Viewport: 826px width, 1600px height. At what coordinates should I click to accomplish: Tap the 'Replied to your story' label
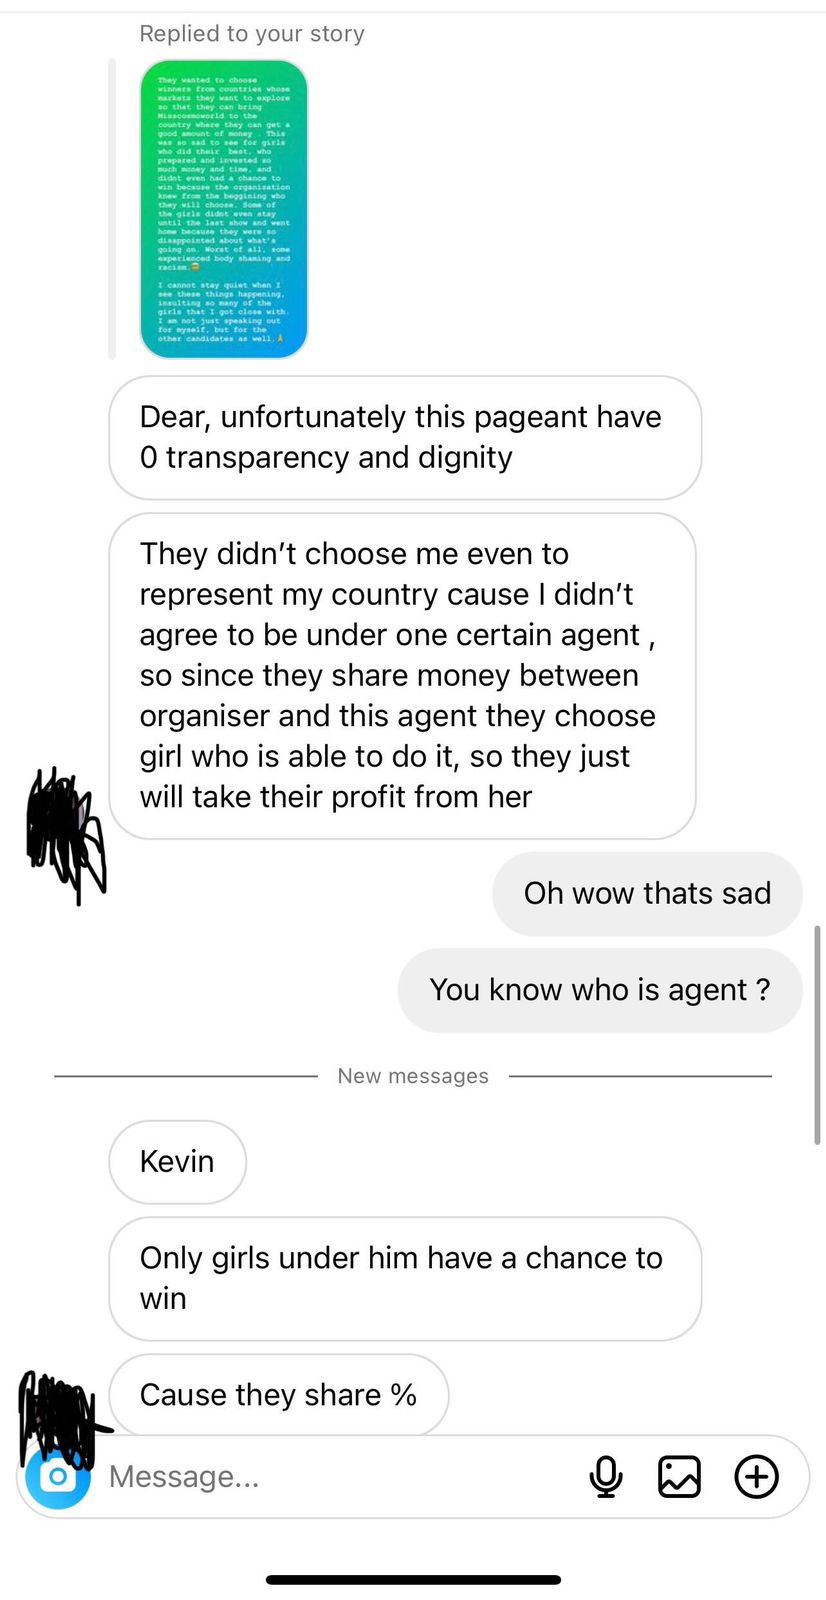(x=252, y=34)
